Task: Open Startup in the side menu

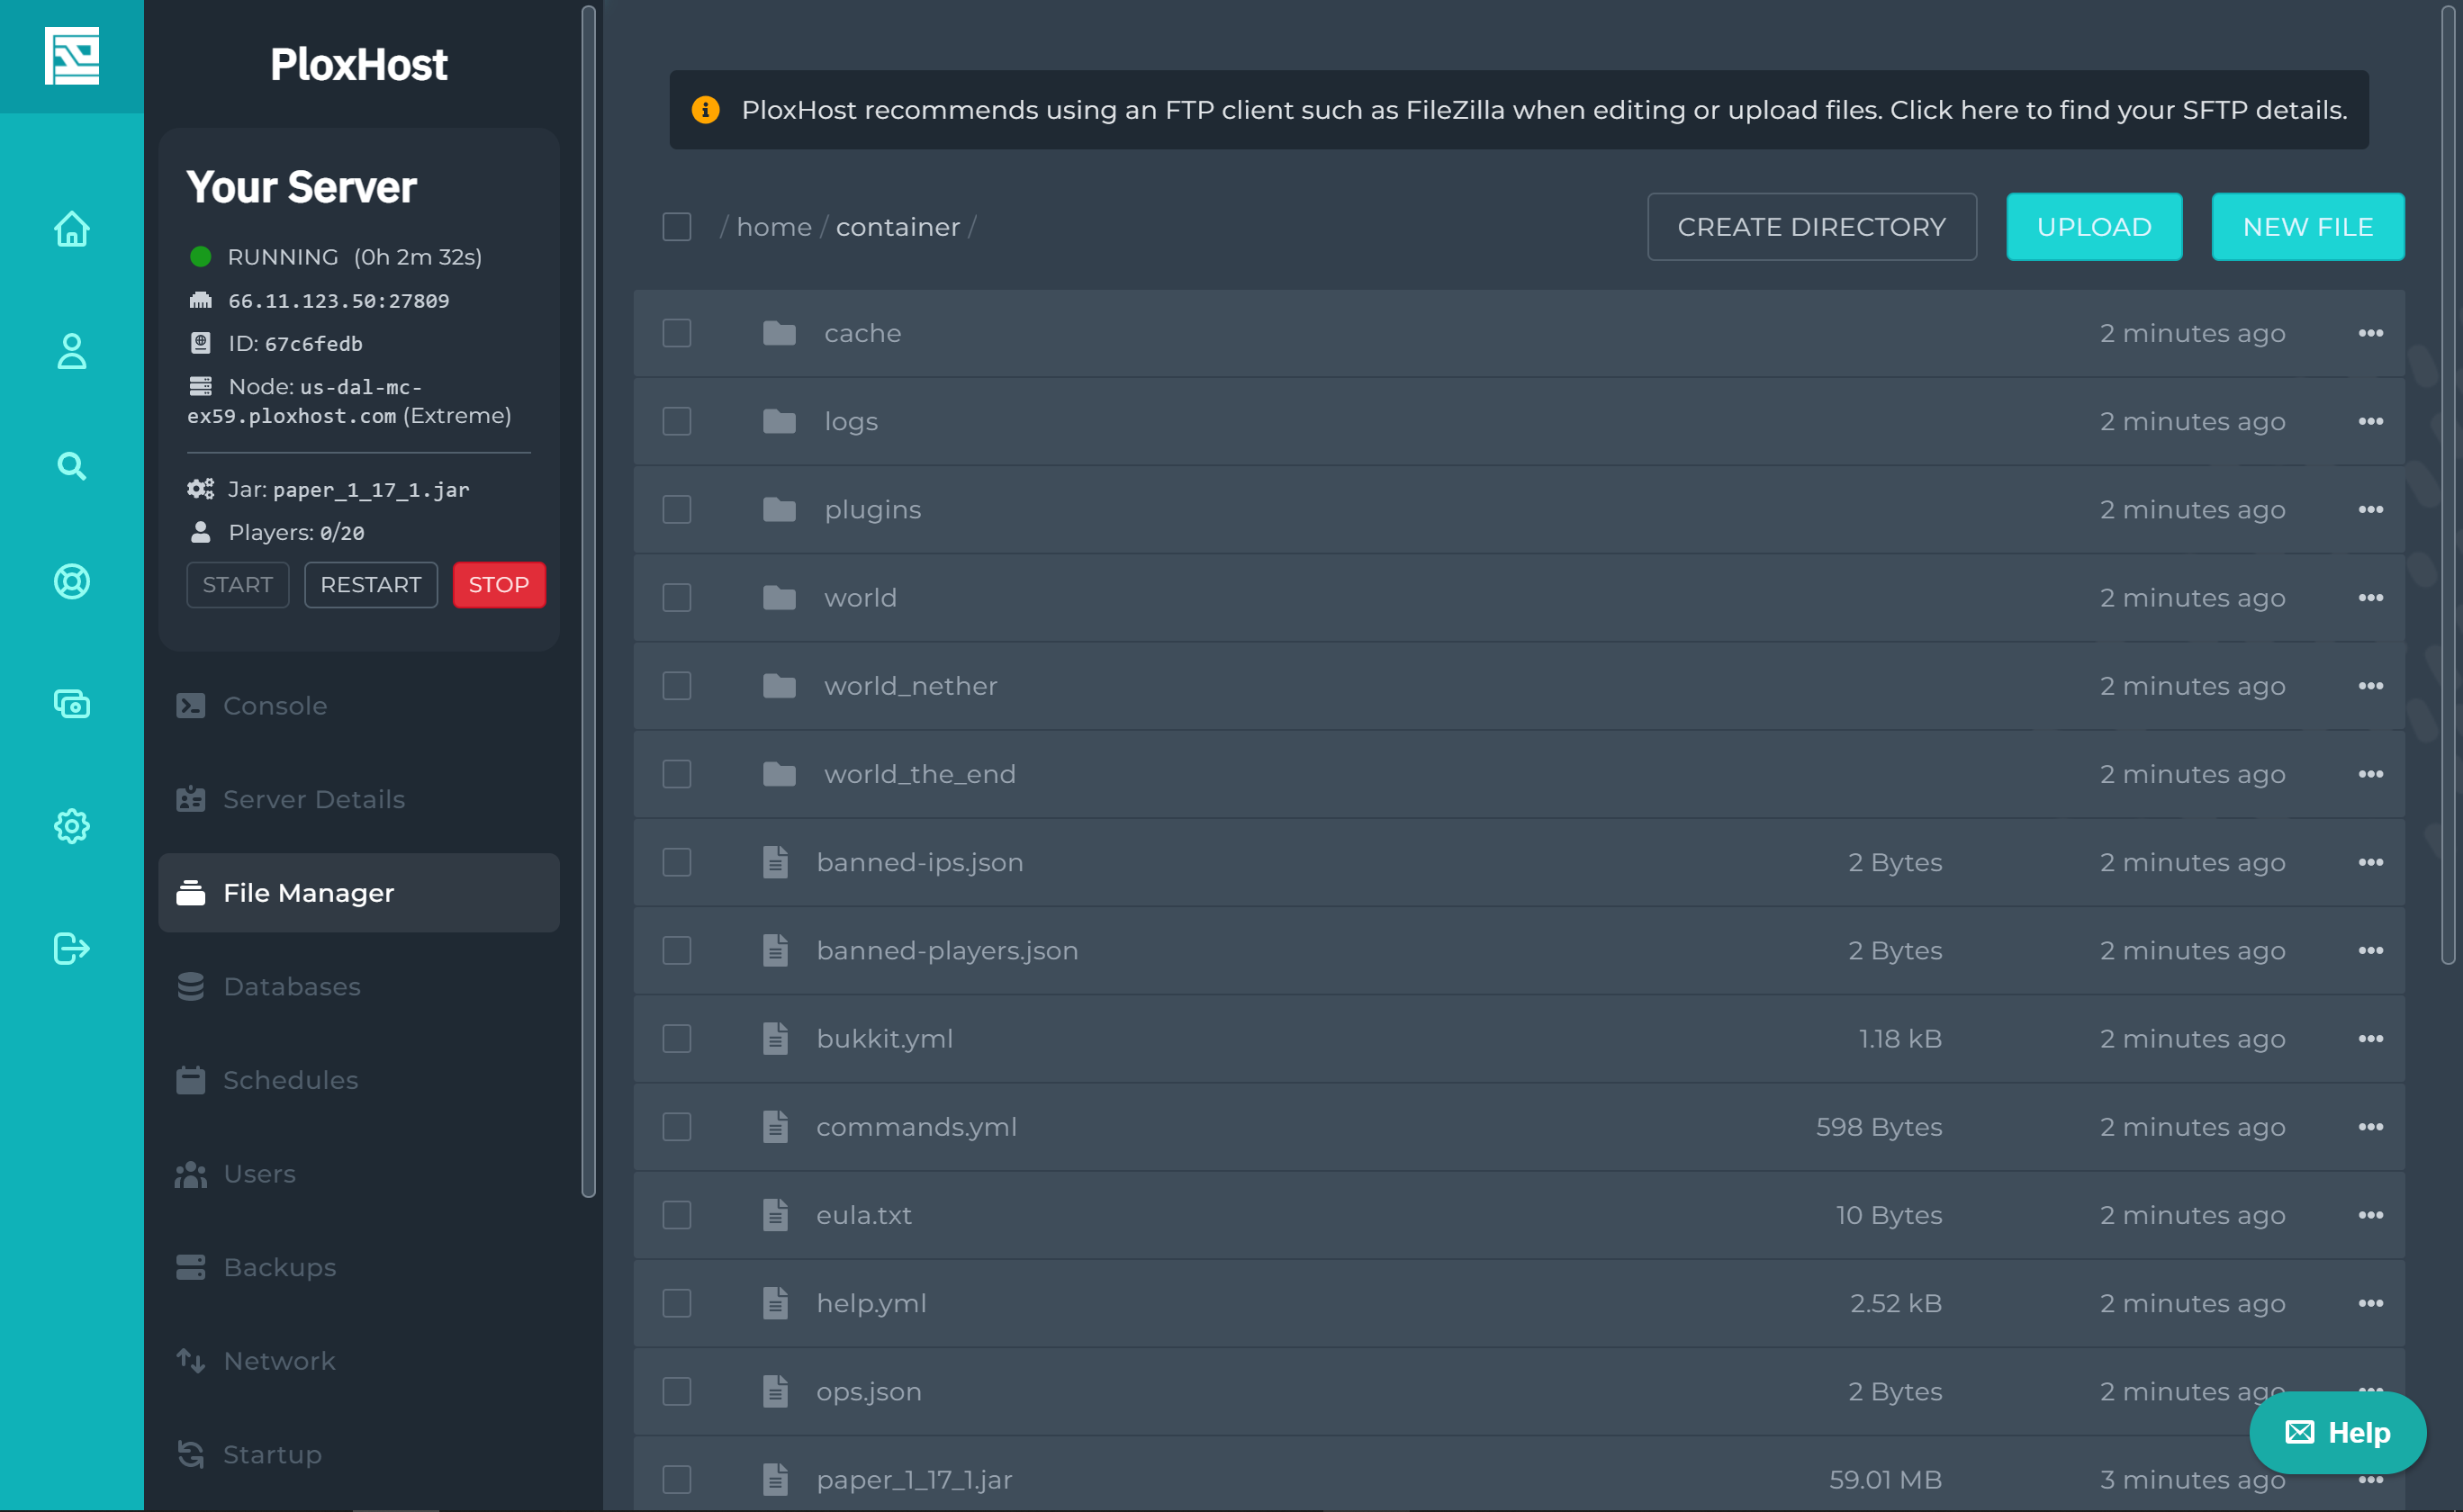Action: (359, 1454)
